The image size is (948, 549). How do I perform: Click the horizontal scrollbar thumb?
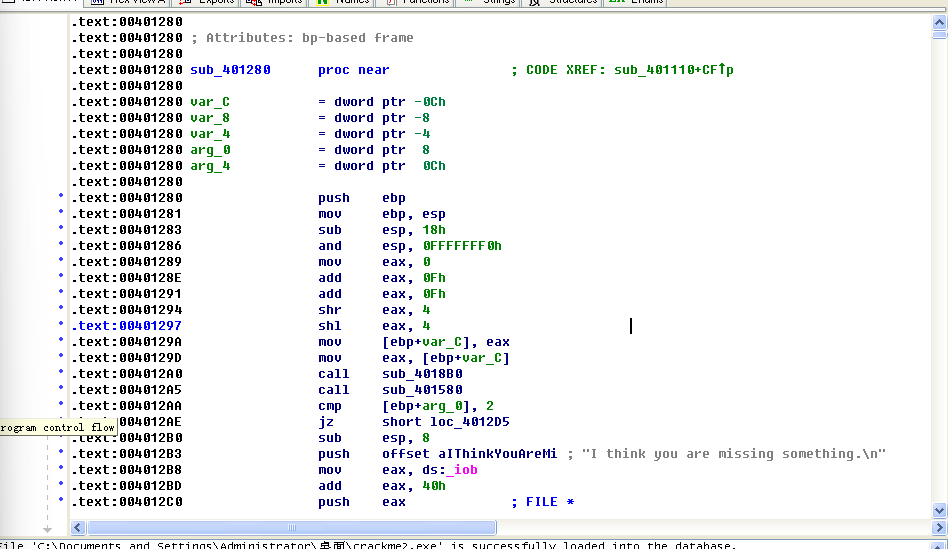pyautogui.click(x=291, y=527)
